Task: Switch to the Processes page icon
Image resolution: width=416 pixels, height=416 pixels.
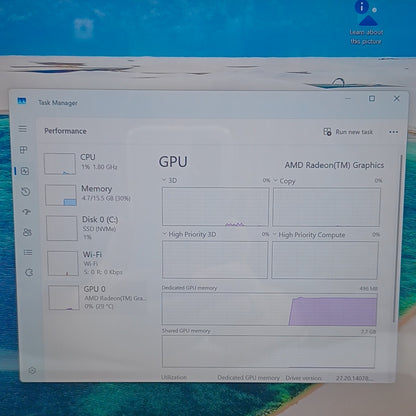Action: [x=23, y=150]
